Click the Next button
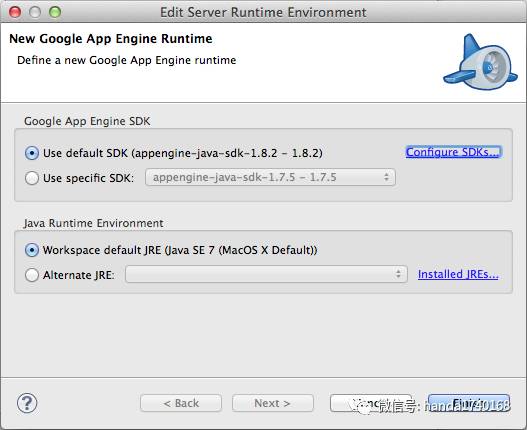This screenshot has height=430, width=527. tap(273, 403)
